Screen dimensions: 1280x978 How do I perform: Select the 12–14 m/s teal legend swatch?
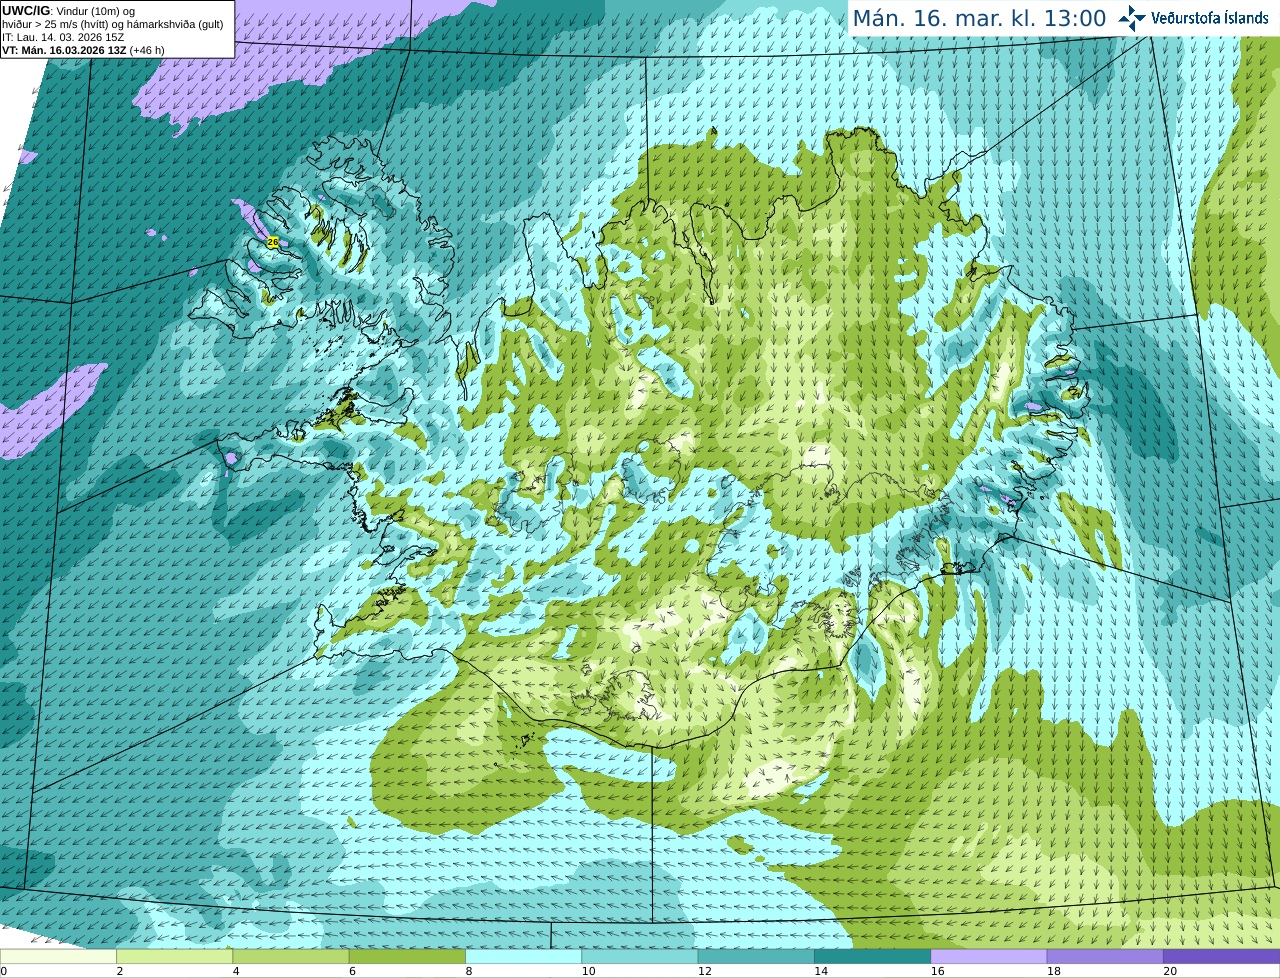point(756,957)
